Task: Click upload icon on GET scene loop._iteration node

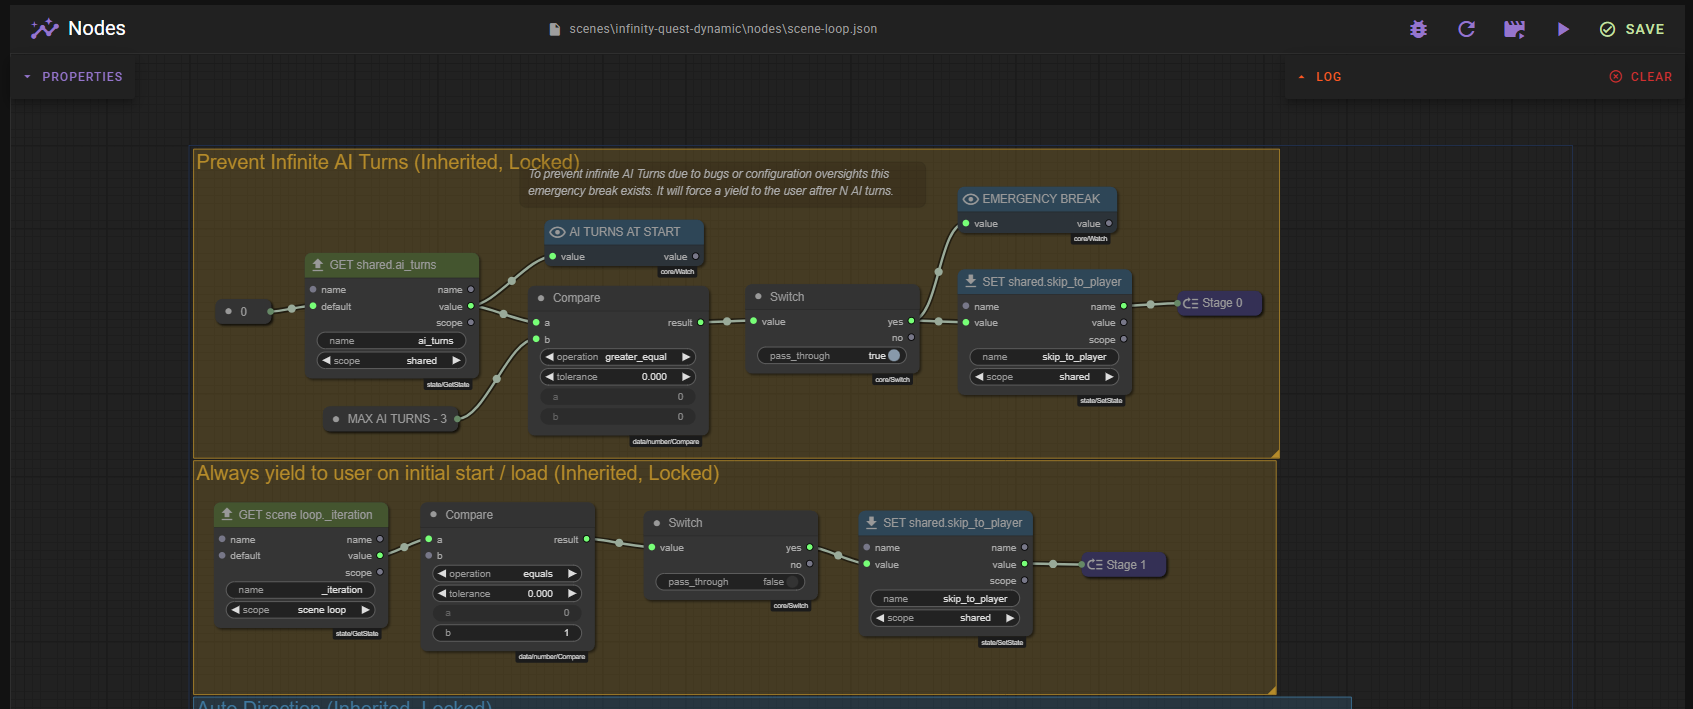Action: [x=227, y=515]
